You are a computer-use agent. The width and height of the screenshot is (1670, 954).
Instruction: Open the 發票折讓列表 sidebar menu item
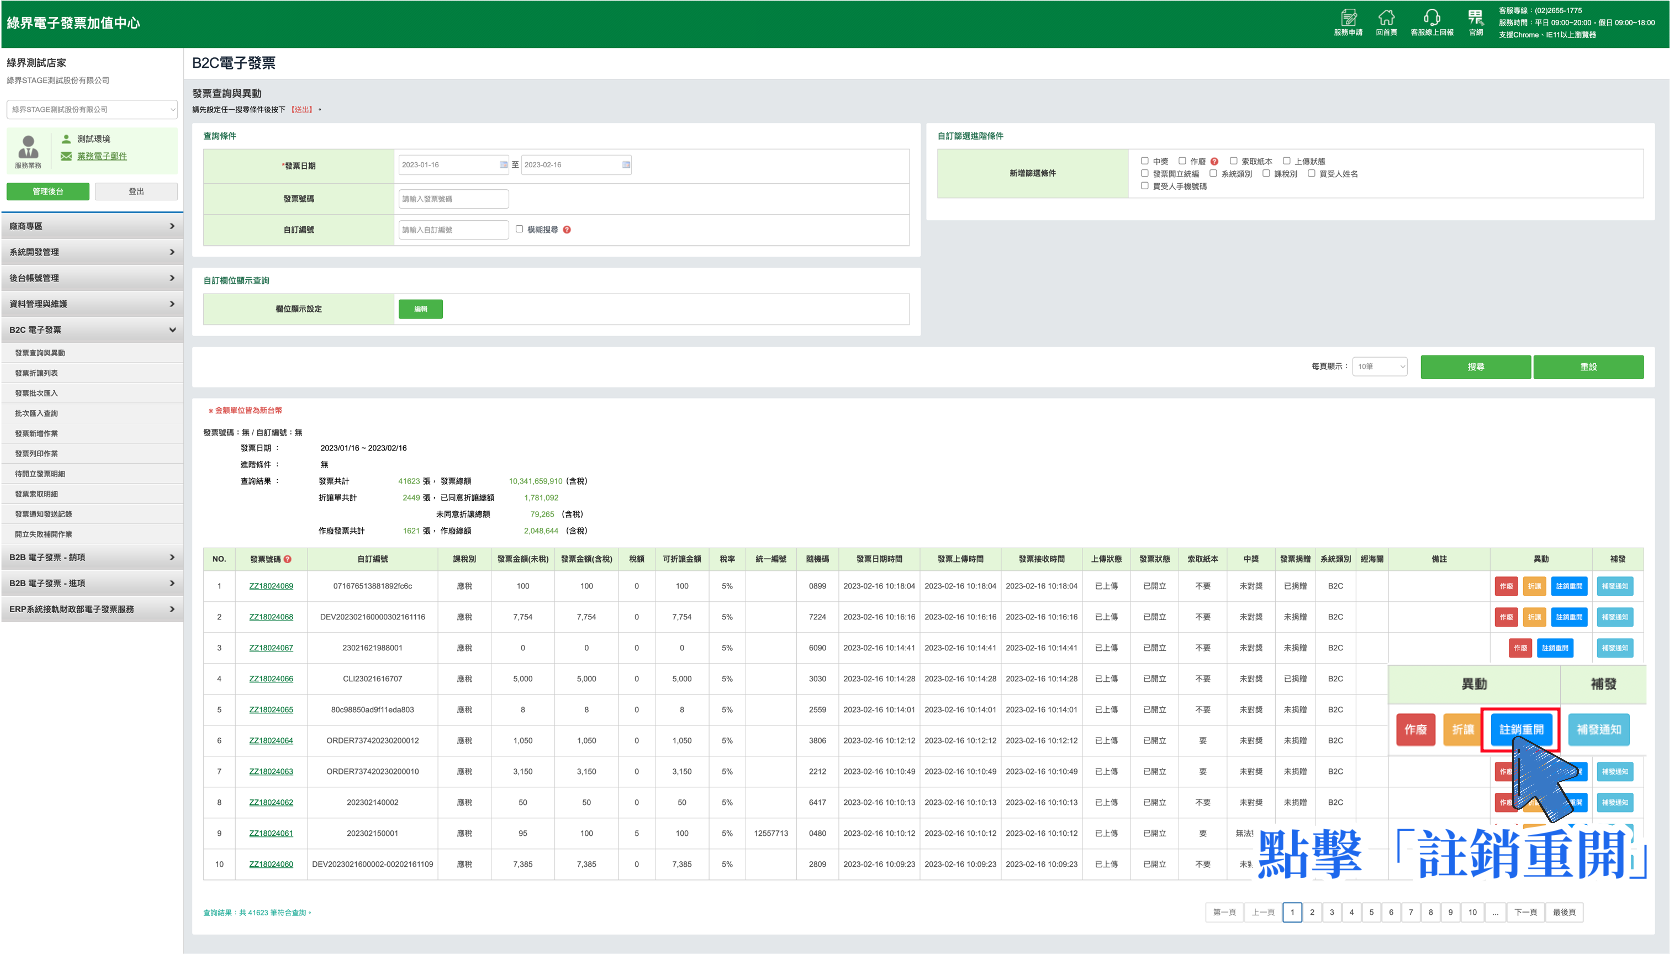(37, 373)
